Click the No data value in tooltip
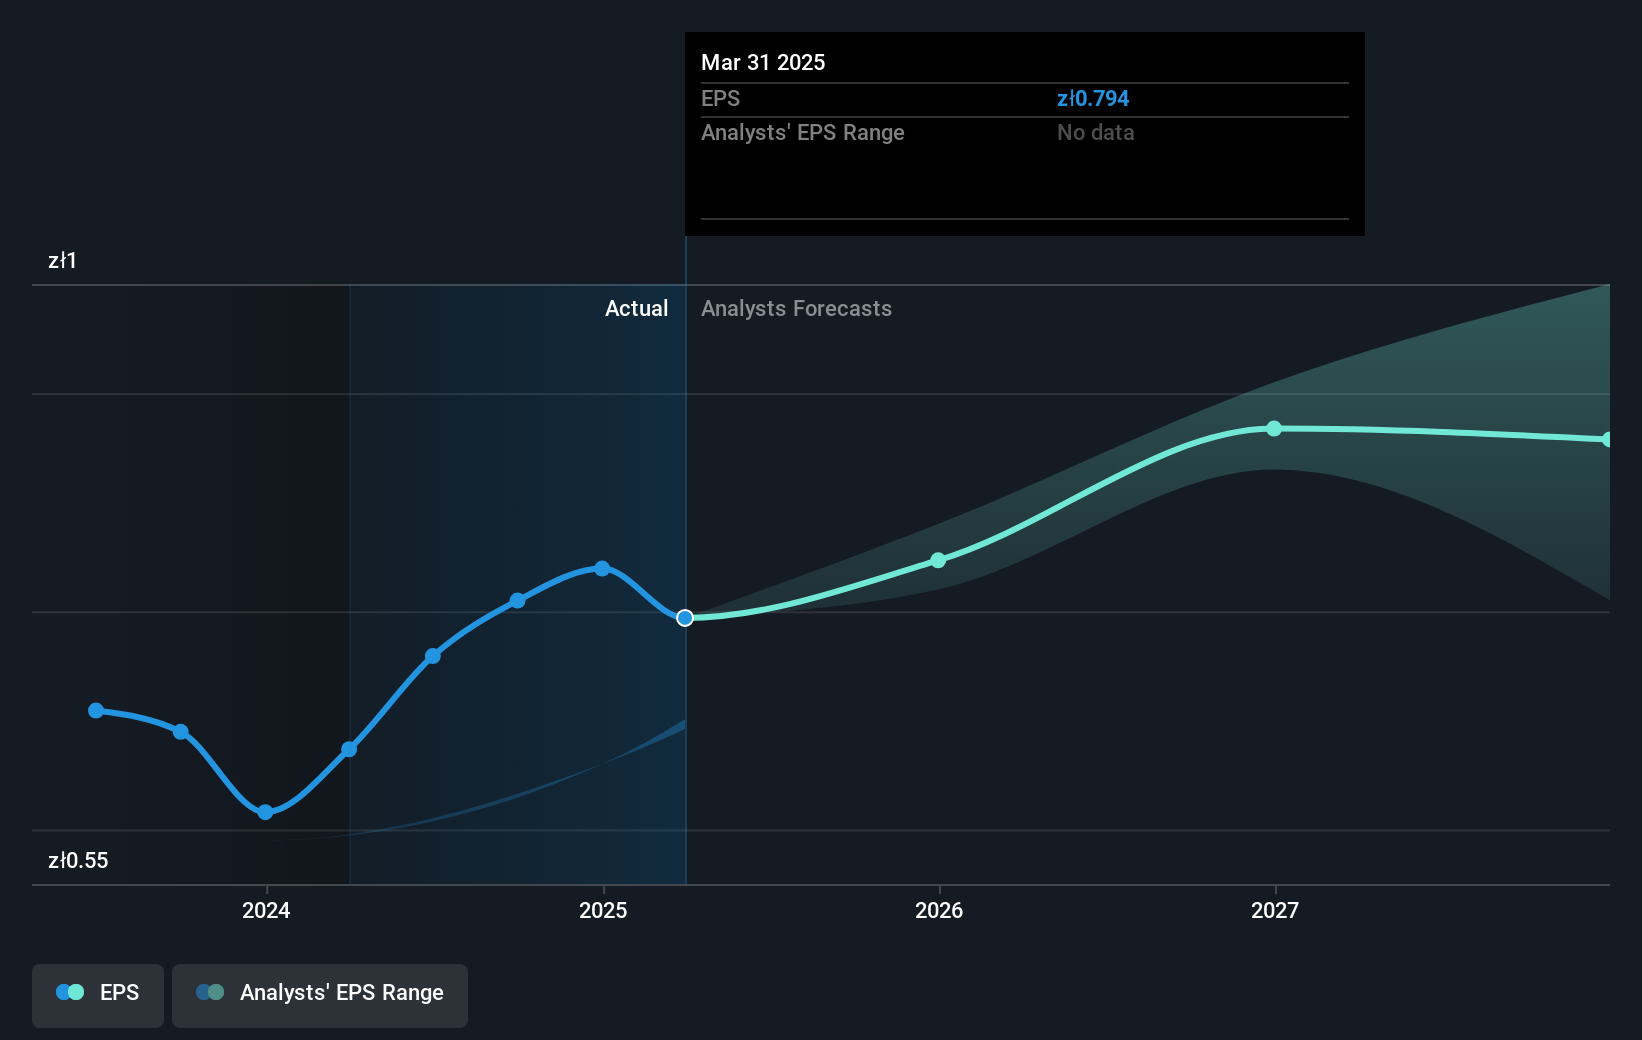 pos(1096,133)
